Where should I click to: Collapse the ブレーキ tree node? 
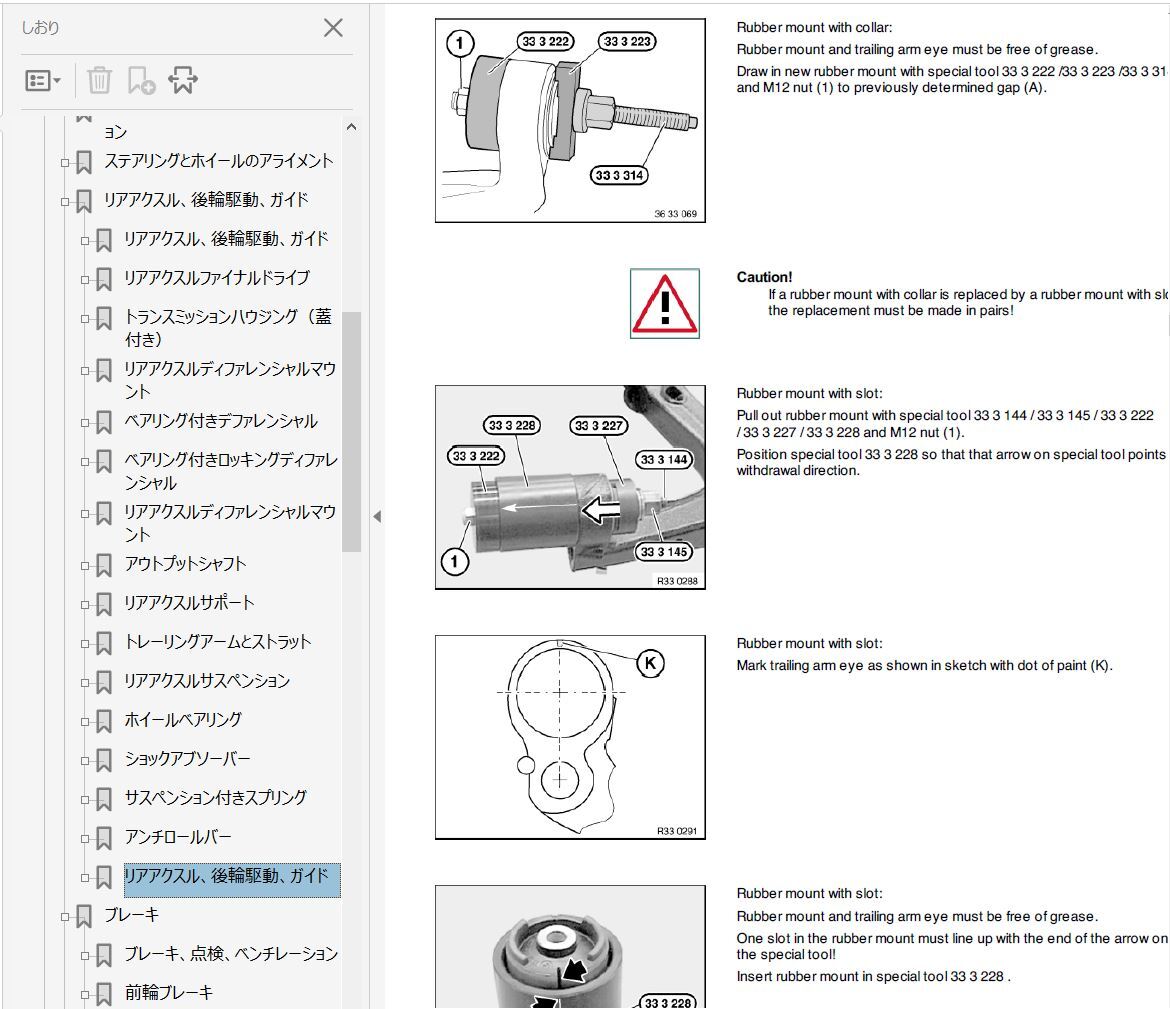[65, 916]
